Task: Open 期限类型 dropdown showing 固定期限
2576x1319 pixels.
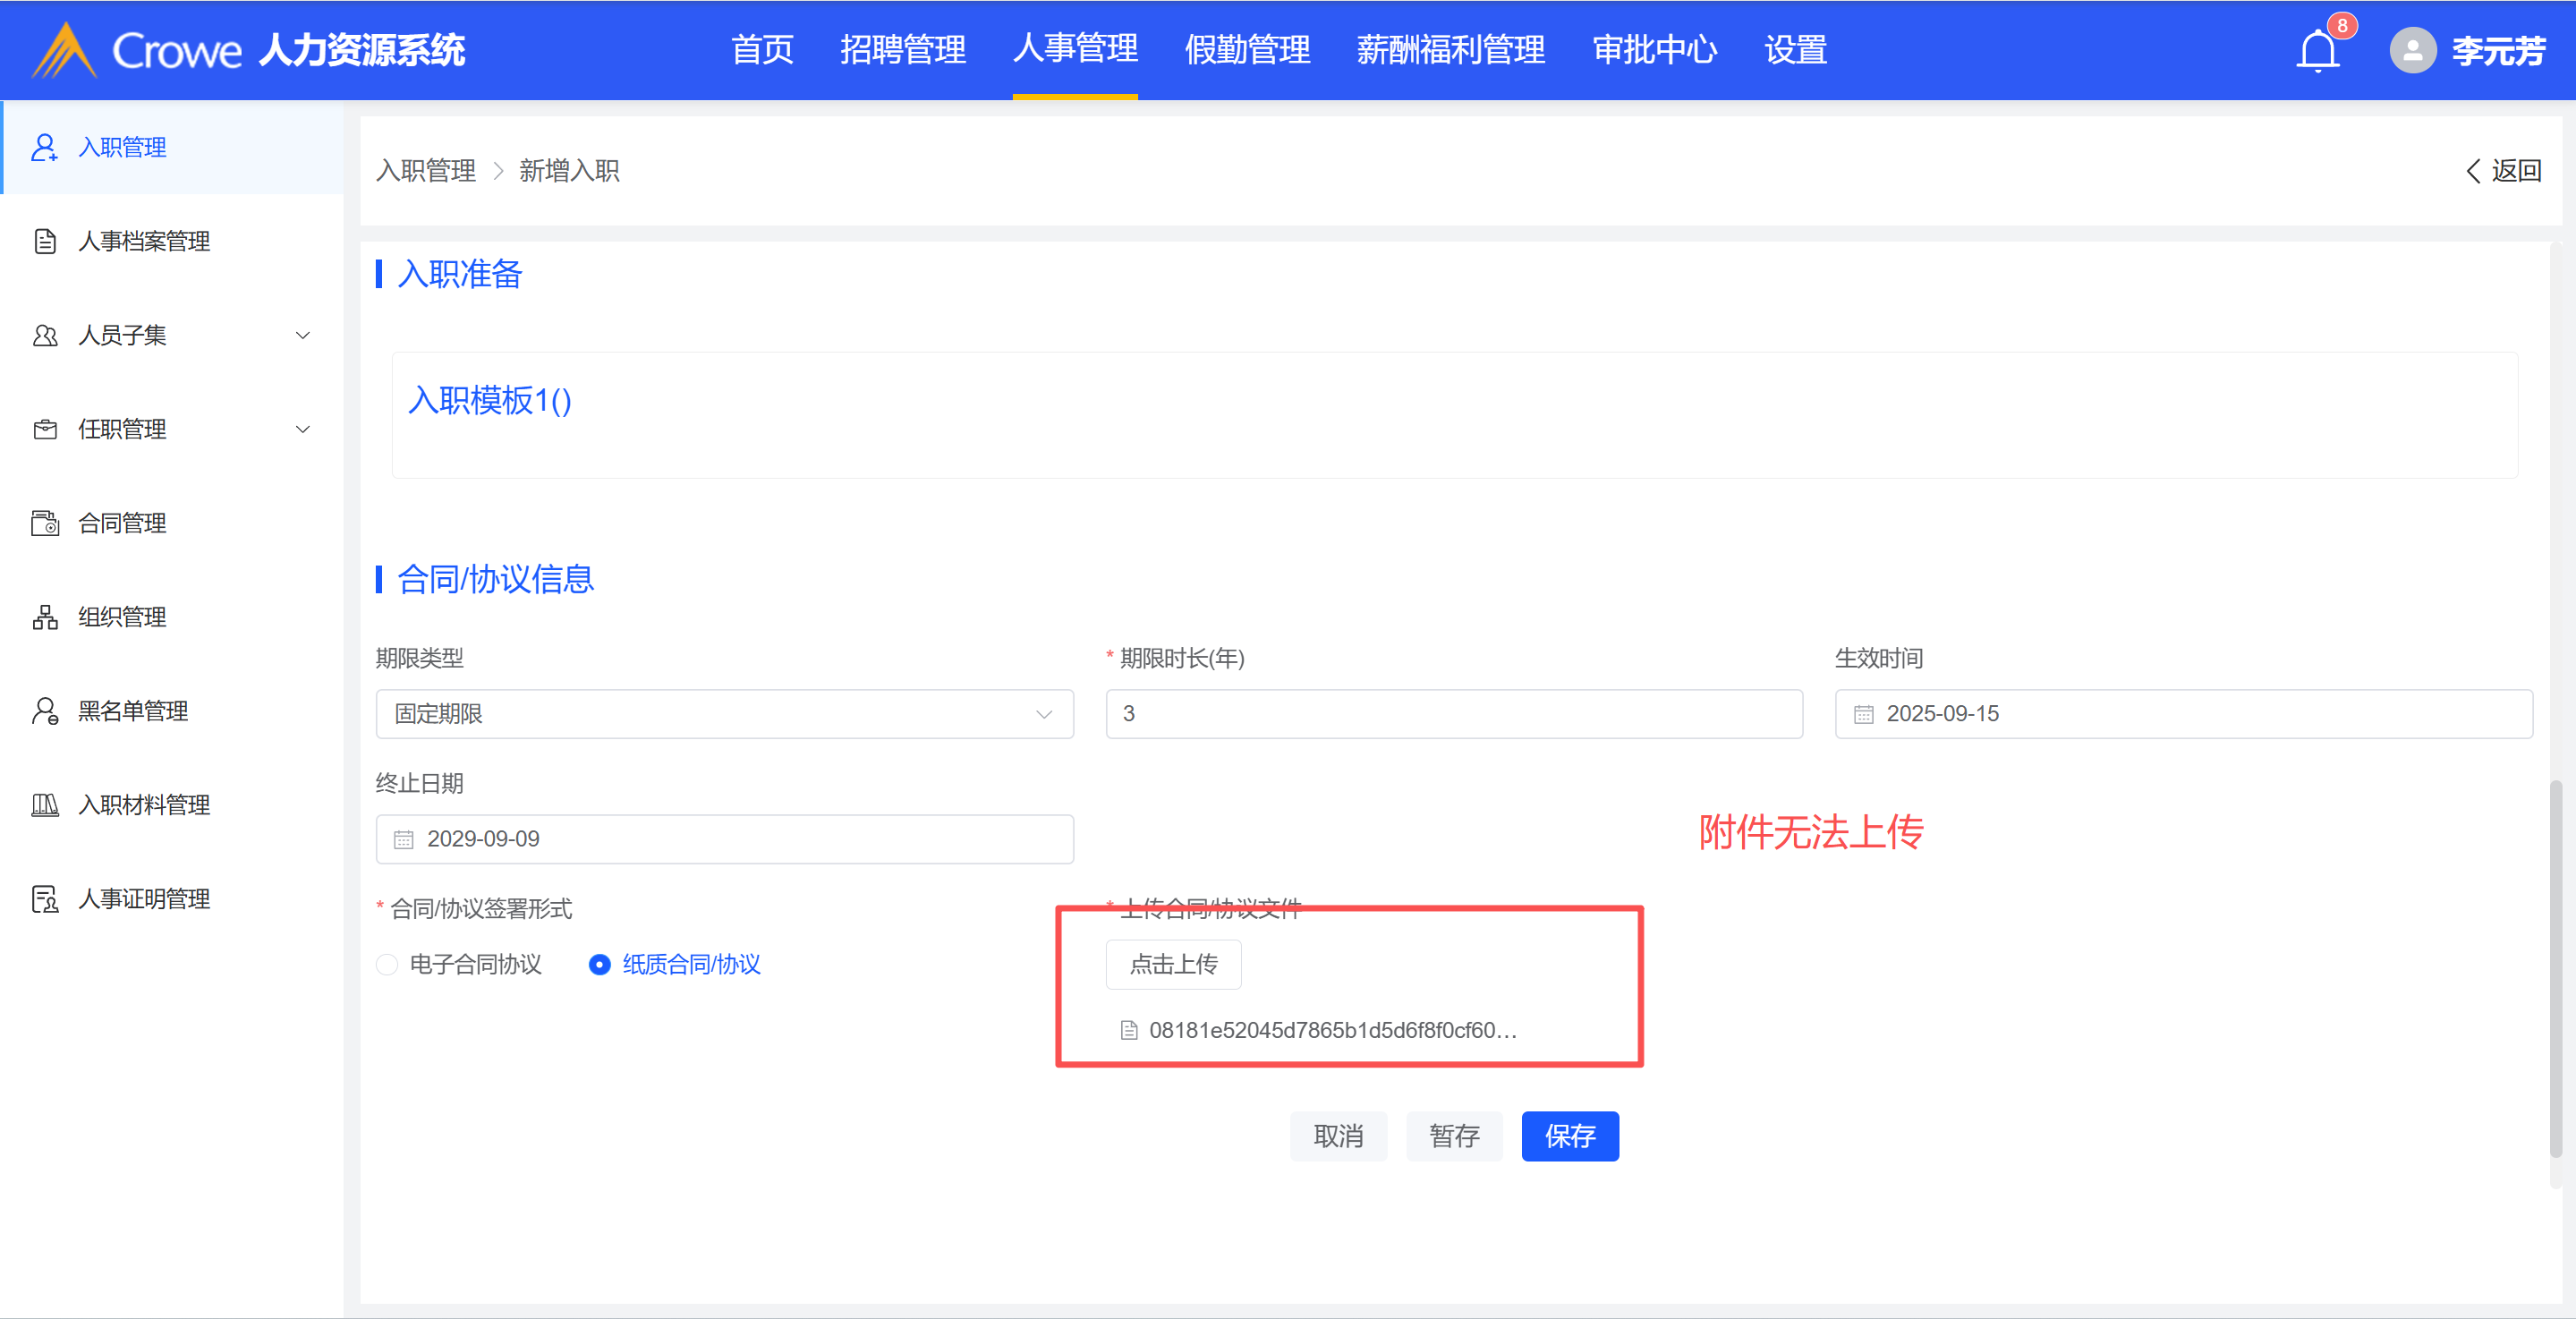Action: (724, 714)
